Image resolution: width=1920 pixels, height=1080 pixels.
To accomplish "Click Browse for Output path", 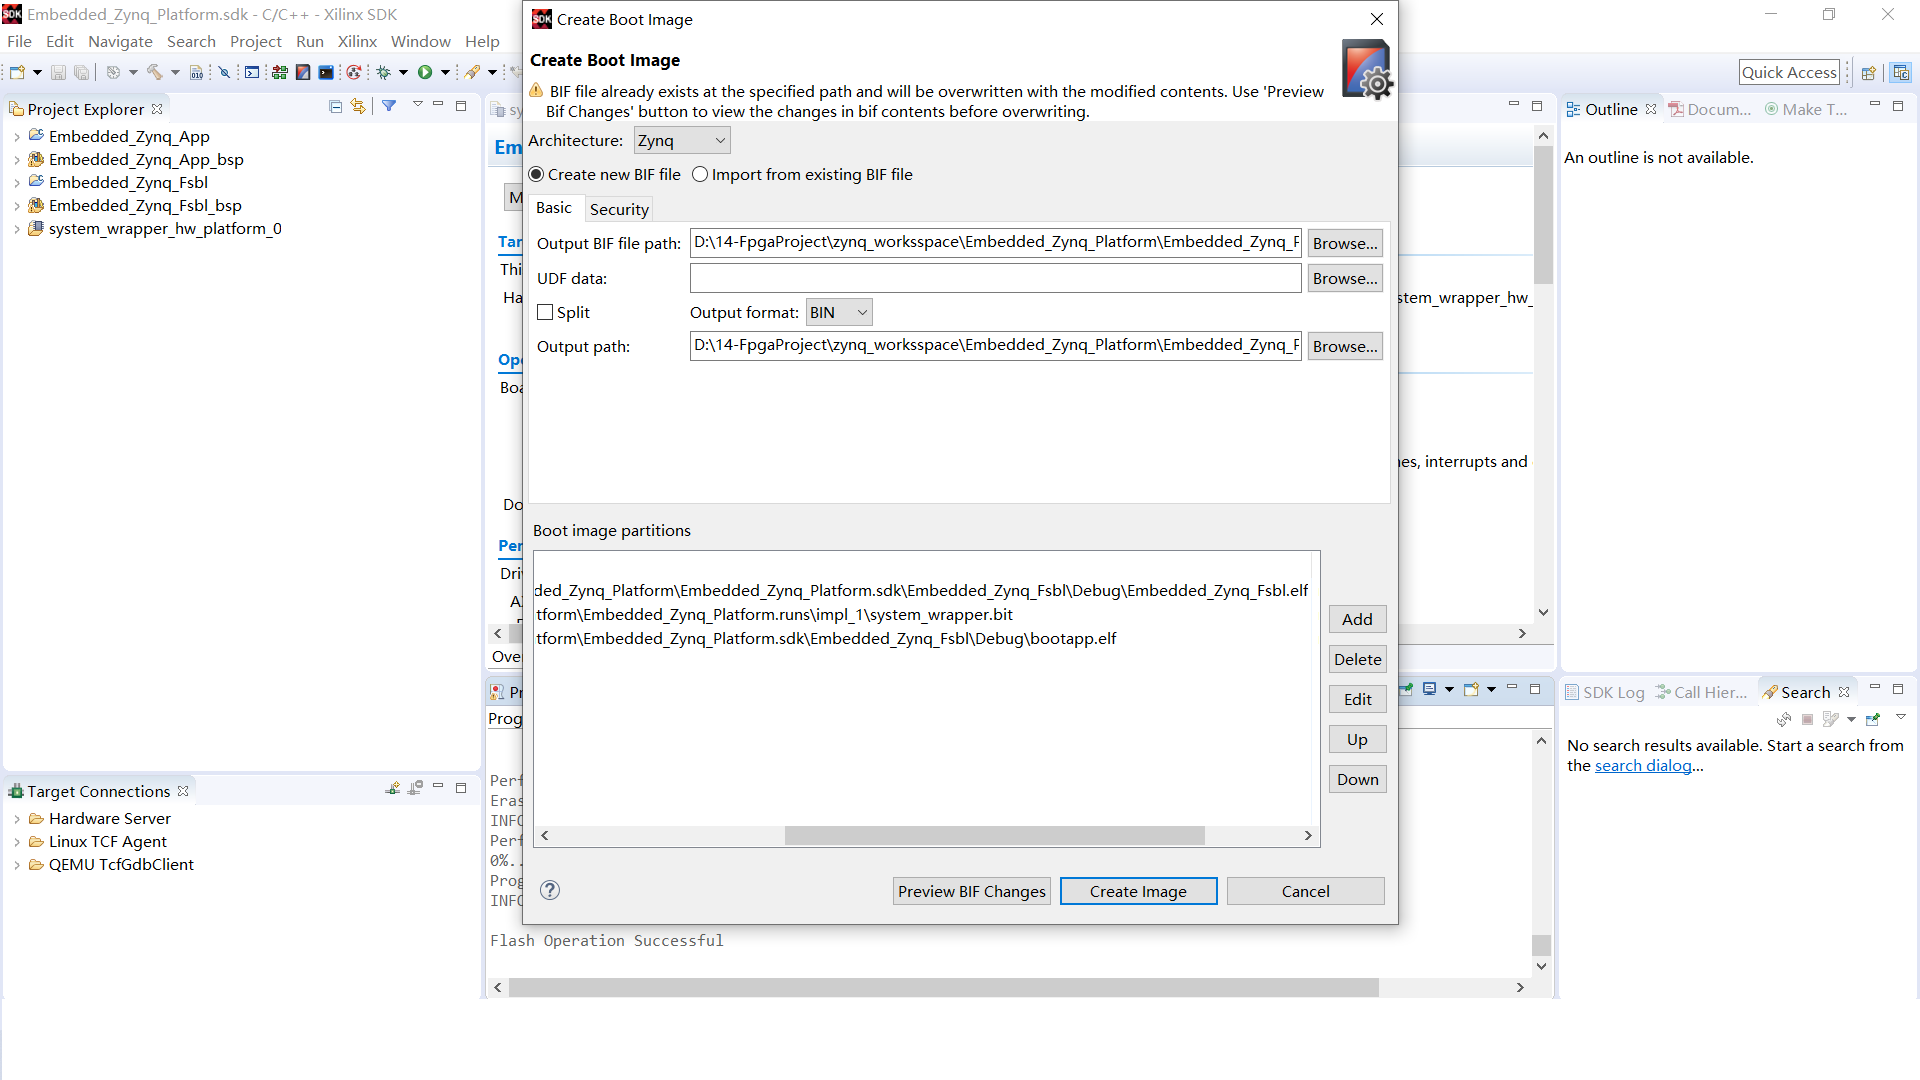I will [1345, 345].
